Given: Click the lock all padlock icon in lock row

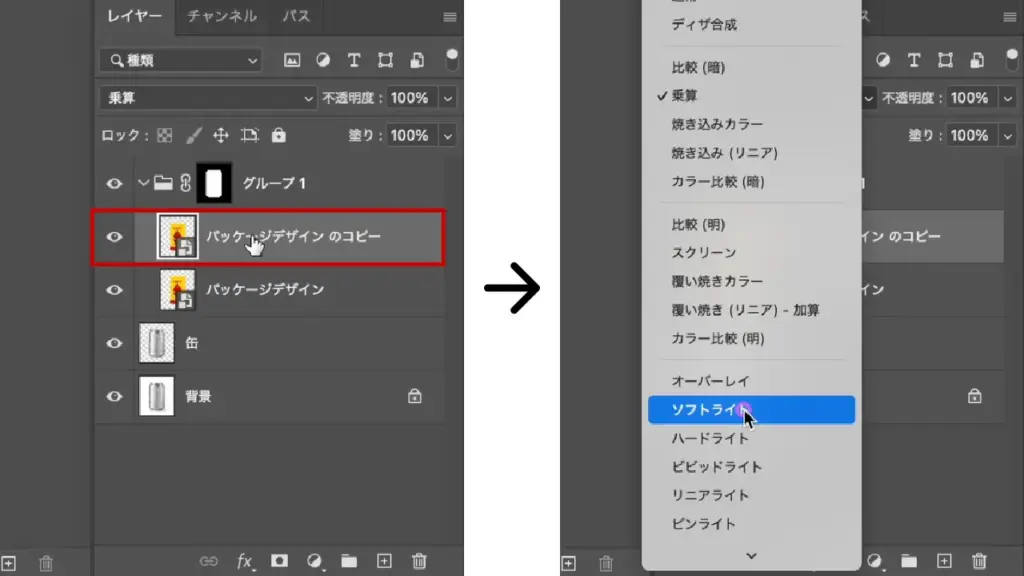Looking at the screenshot, I should click(279, 135).
